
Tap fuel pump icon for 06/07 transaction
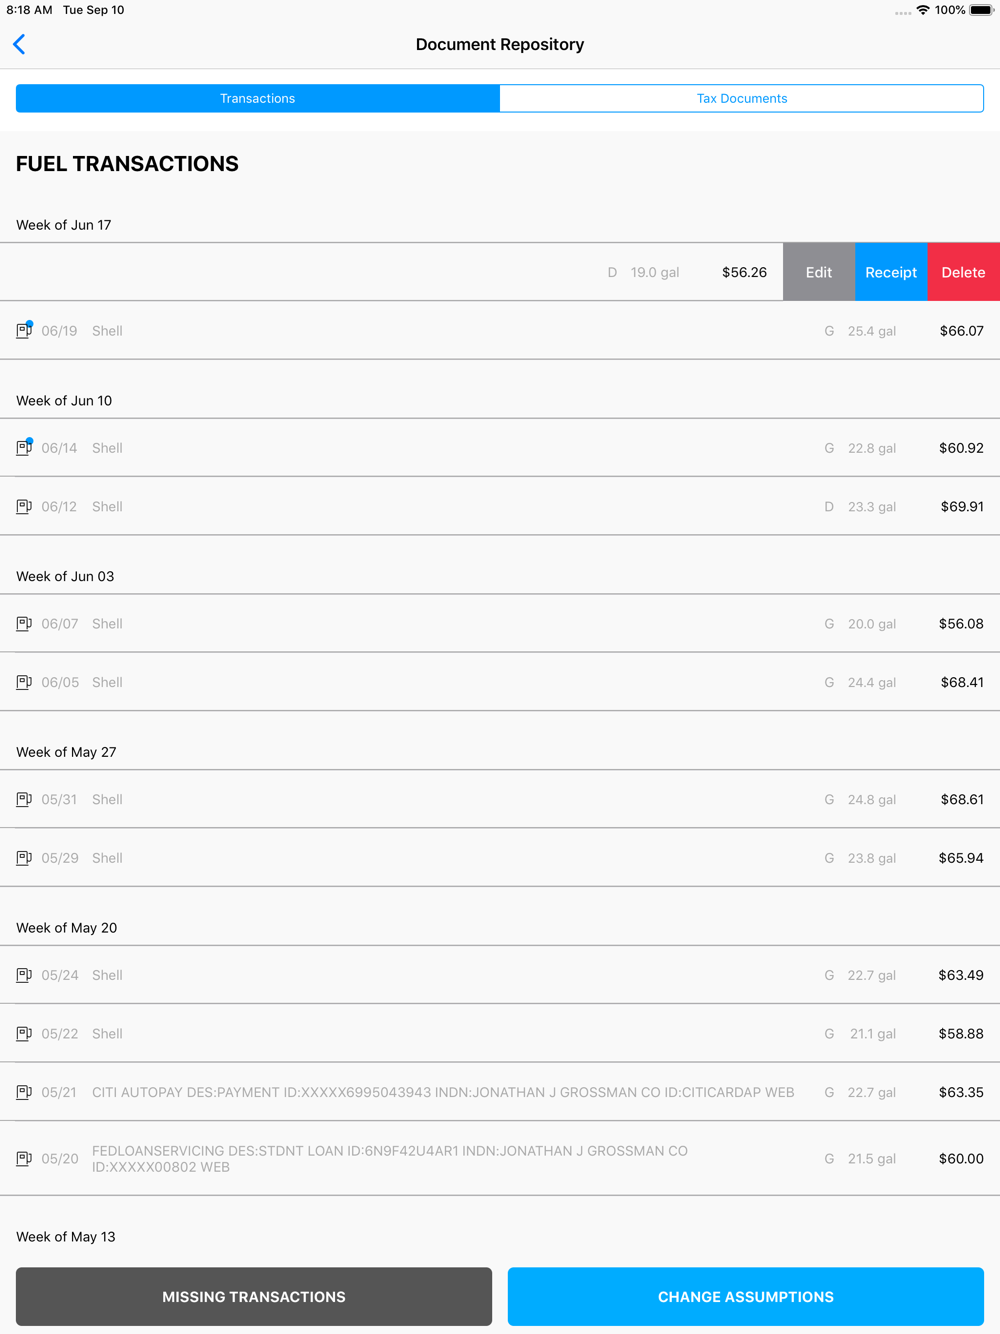(x=24, y=623)
